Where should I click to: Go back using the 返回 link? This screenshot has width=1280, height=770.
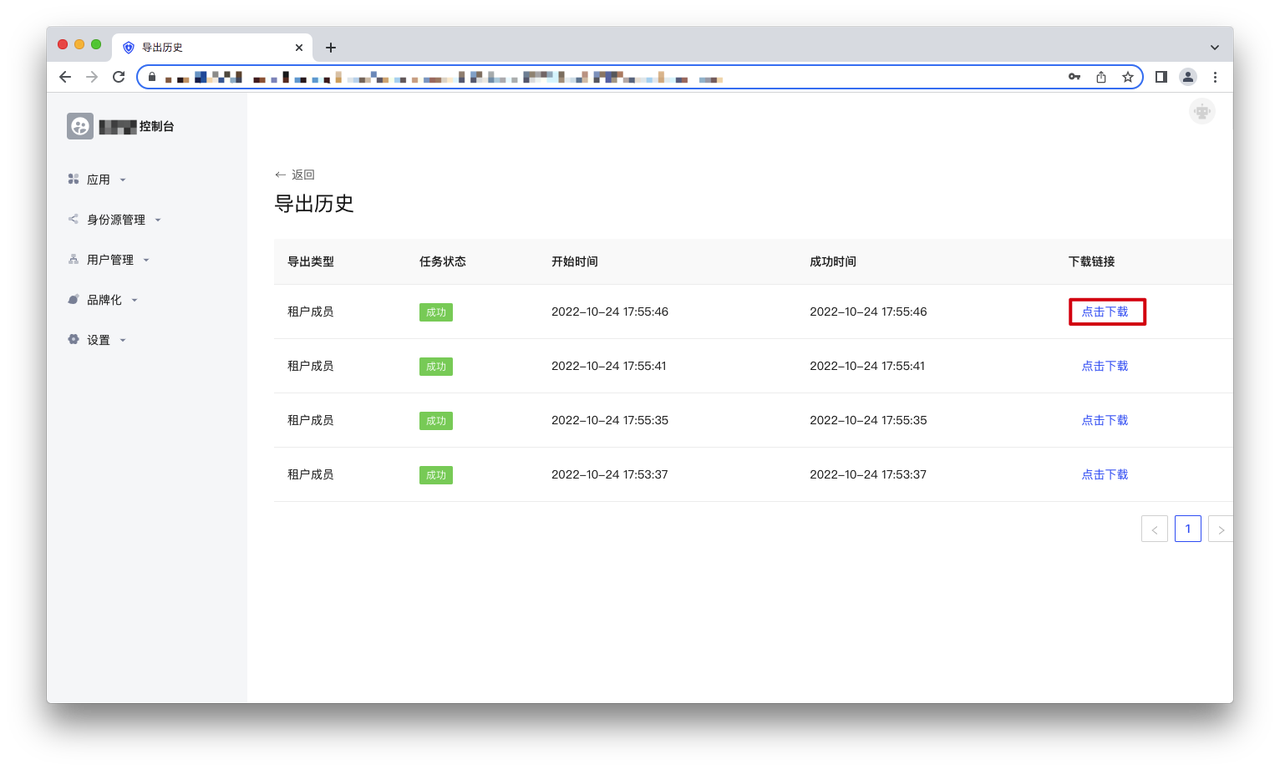click(x=295, y=175)
